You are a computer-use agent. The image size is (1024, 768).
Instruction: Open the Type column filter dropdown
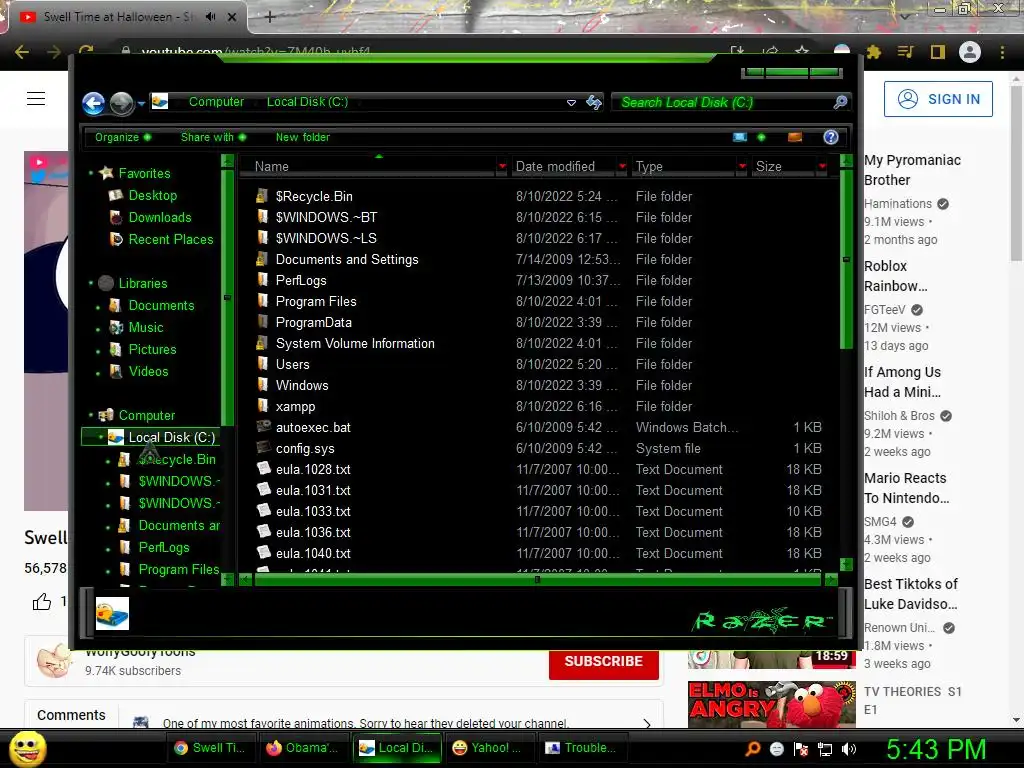tap(742, 167)
